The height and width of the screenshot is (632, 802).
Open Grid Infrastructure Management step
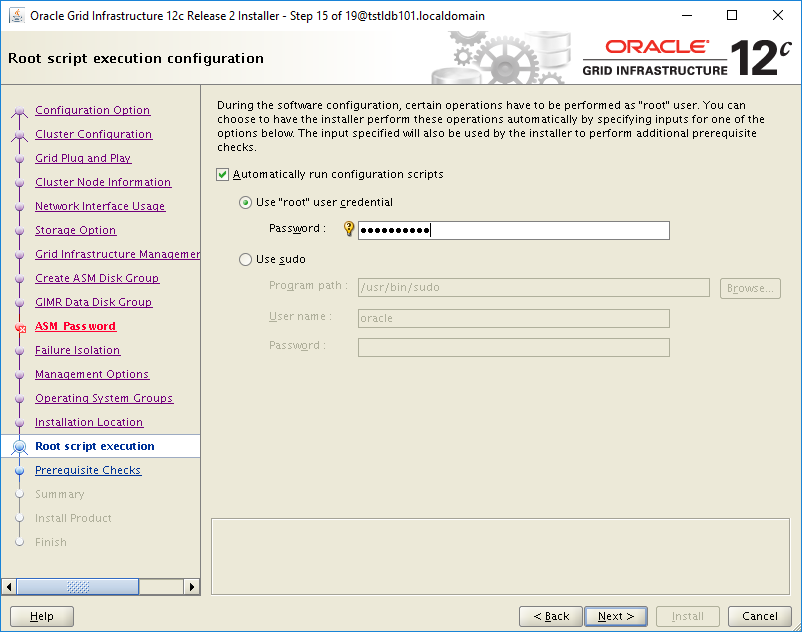[117, 255]
